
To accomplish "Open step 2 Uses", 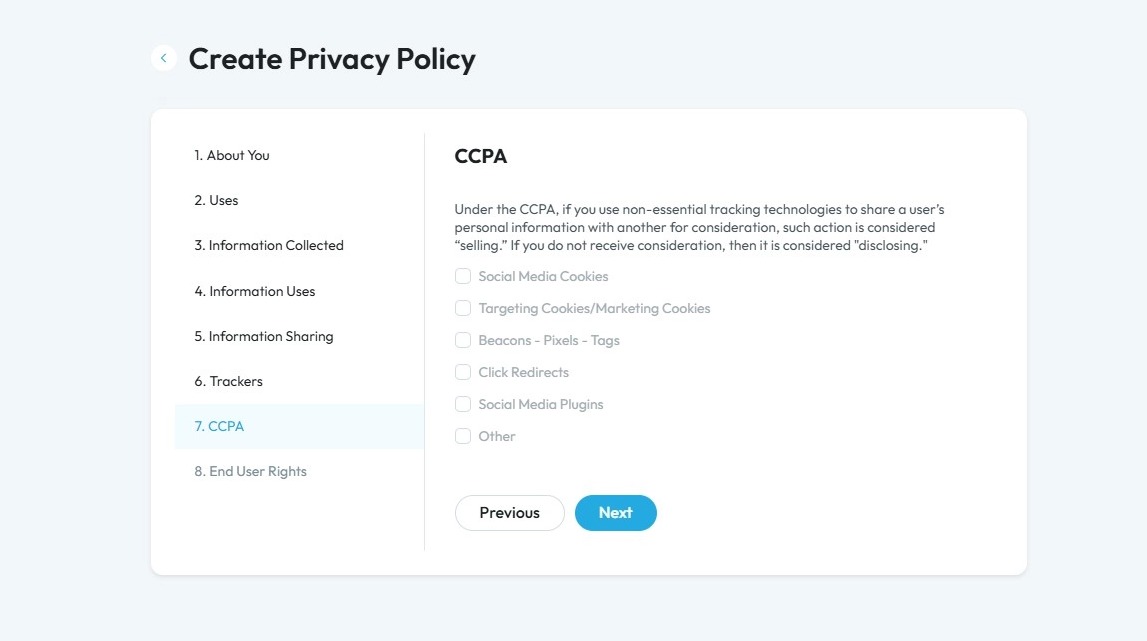I will click(299, 200).
